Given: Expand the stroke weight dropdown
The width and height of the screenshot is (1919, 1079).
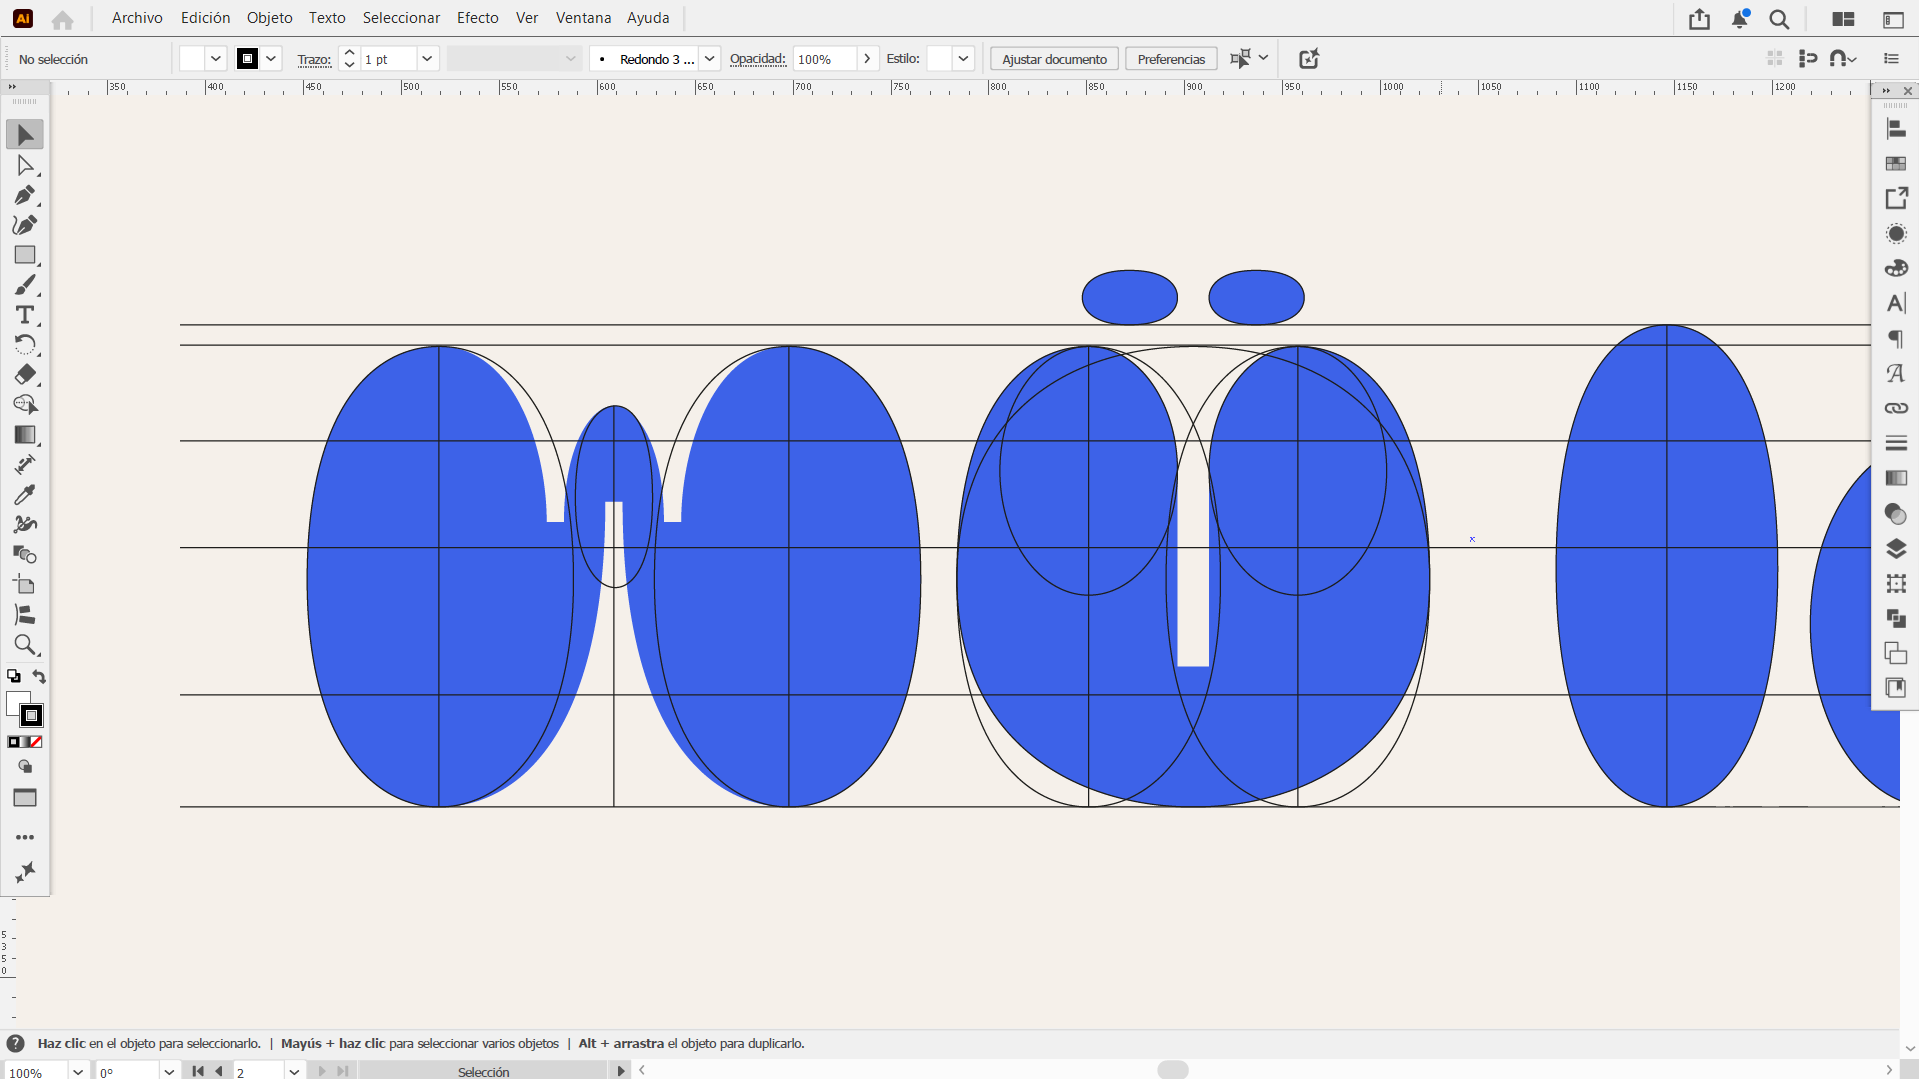Looking at the screenshot, I should click(427, 59).
